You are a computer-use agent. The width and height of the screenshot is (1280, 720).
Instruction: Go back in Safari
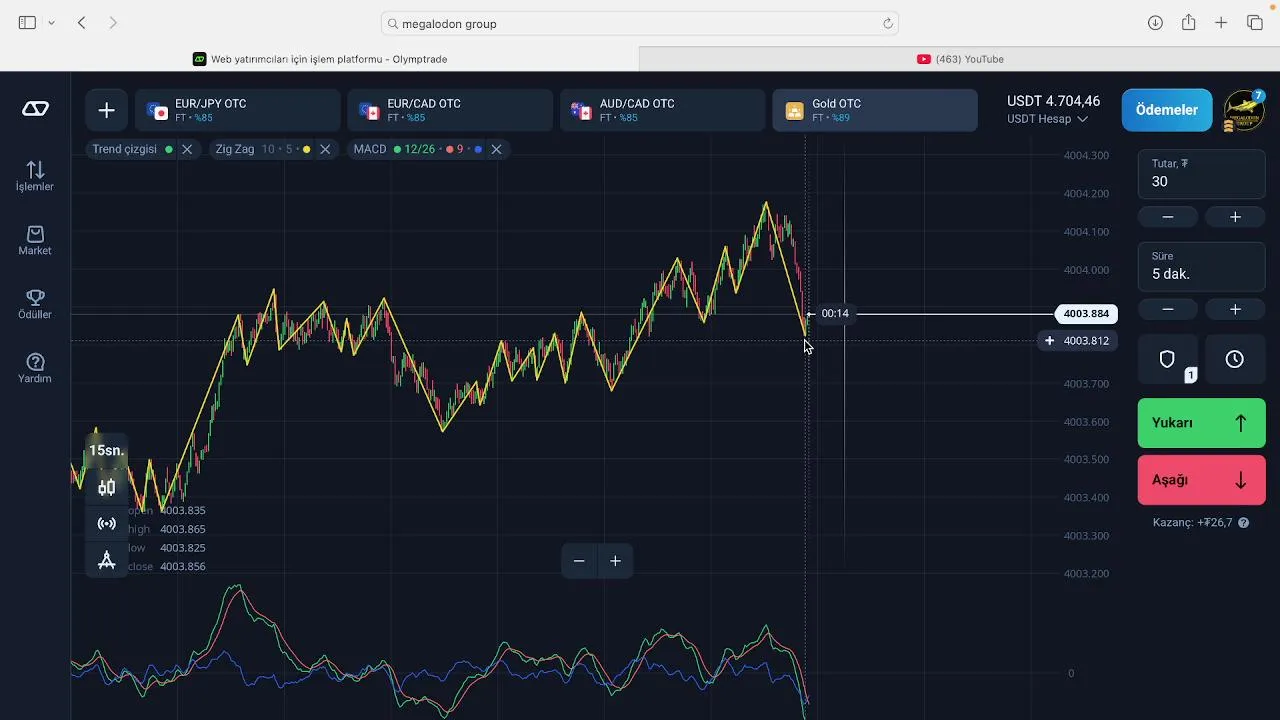click(x=82, y=23)
